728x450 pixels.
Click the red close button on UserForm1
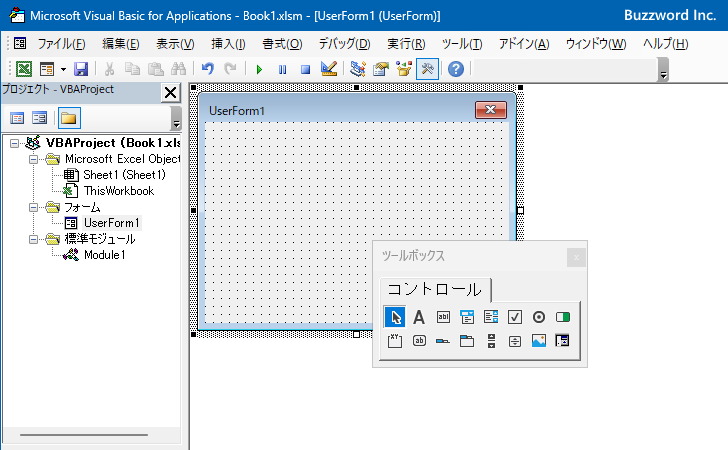491,110
